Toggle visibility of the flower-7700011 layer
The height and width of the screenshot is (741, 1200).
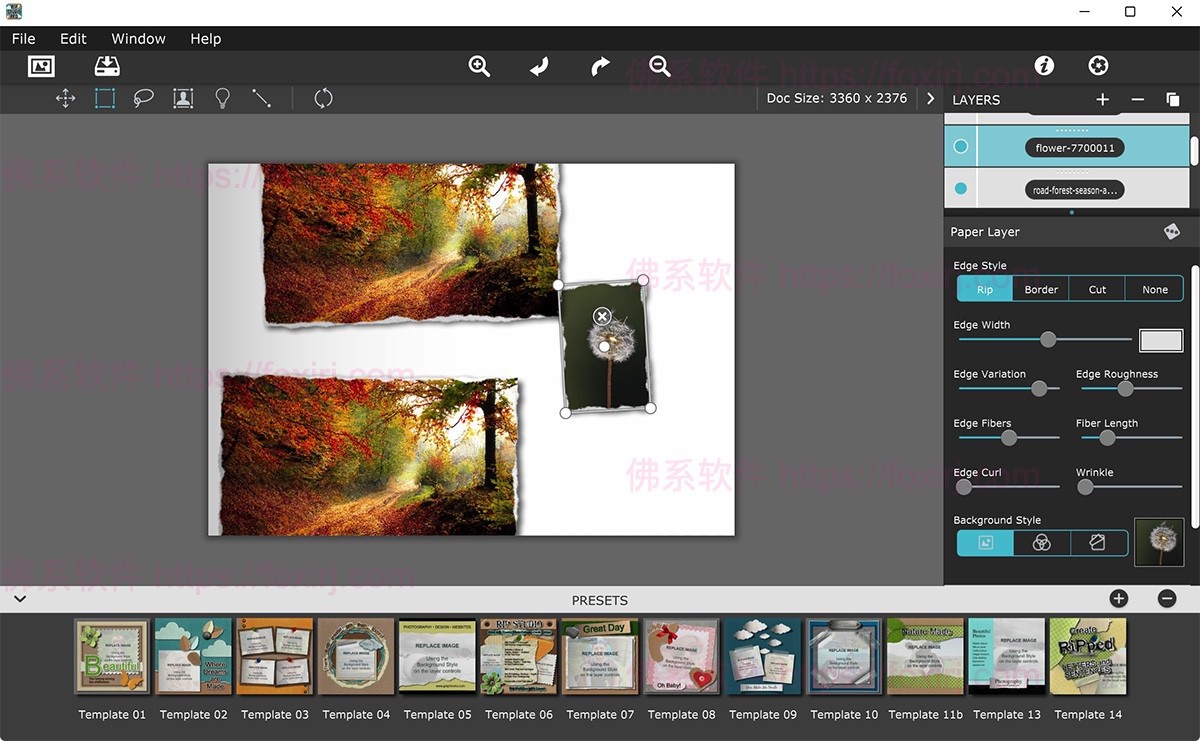tap(960, 146)
